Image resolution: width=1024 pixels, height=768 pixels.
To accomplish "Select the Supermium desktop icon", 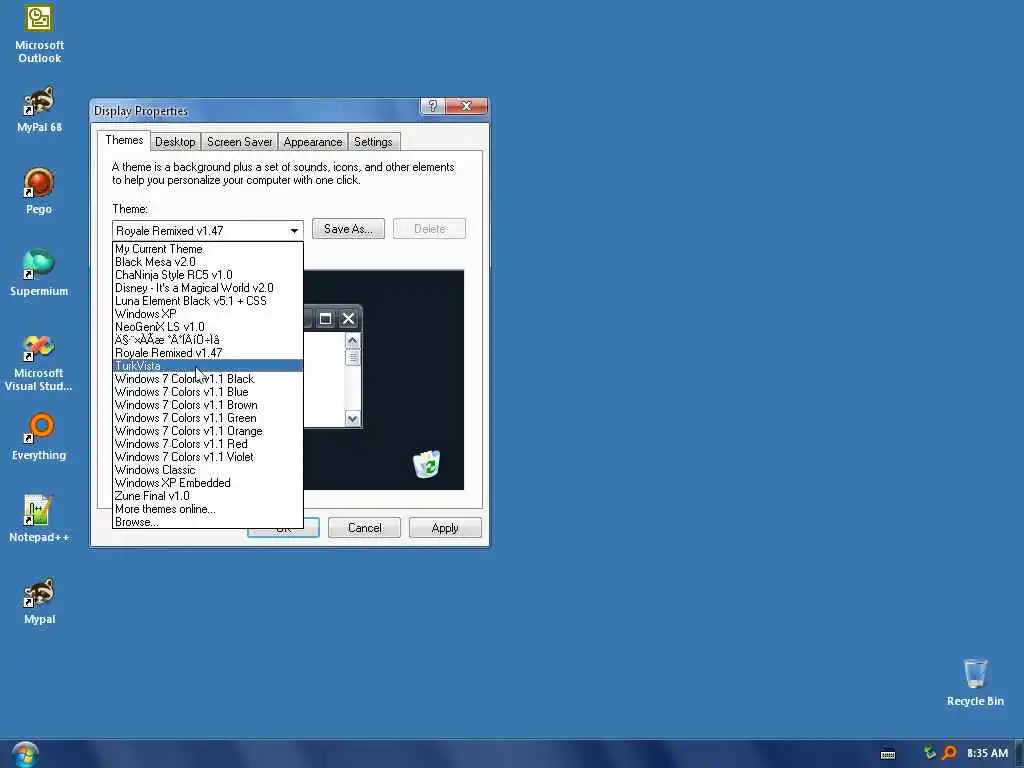I will (39, 273).
